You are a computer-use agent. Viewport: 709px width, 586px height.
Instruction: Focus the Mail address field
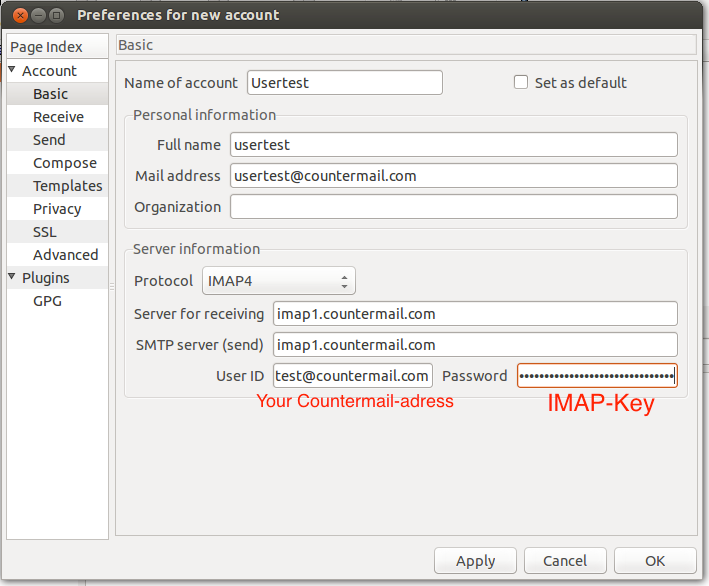(454, 176)
